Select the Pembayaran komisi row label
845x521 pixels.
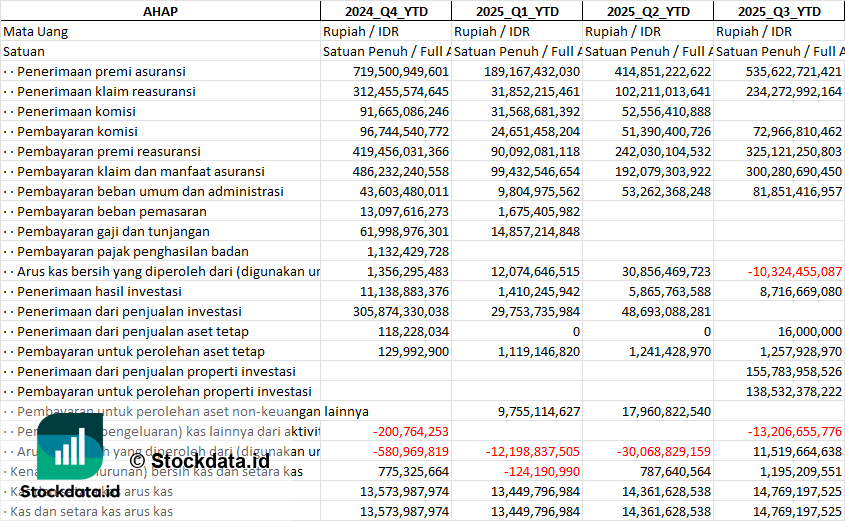click(77, 131)
